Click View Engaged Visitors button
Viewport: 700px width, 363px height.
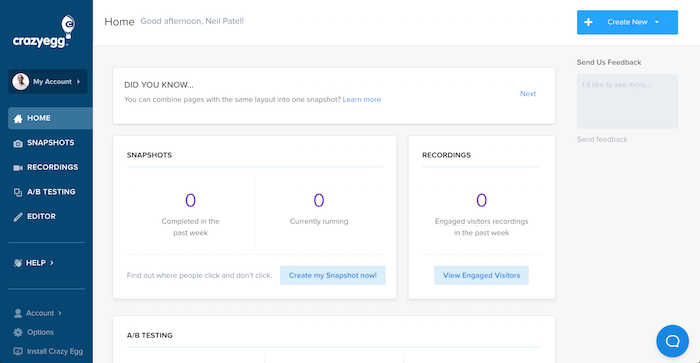click(x=481, y=275)
